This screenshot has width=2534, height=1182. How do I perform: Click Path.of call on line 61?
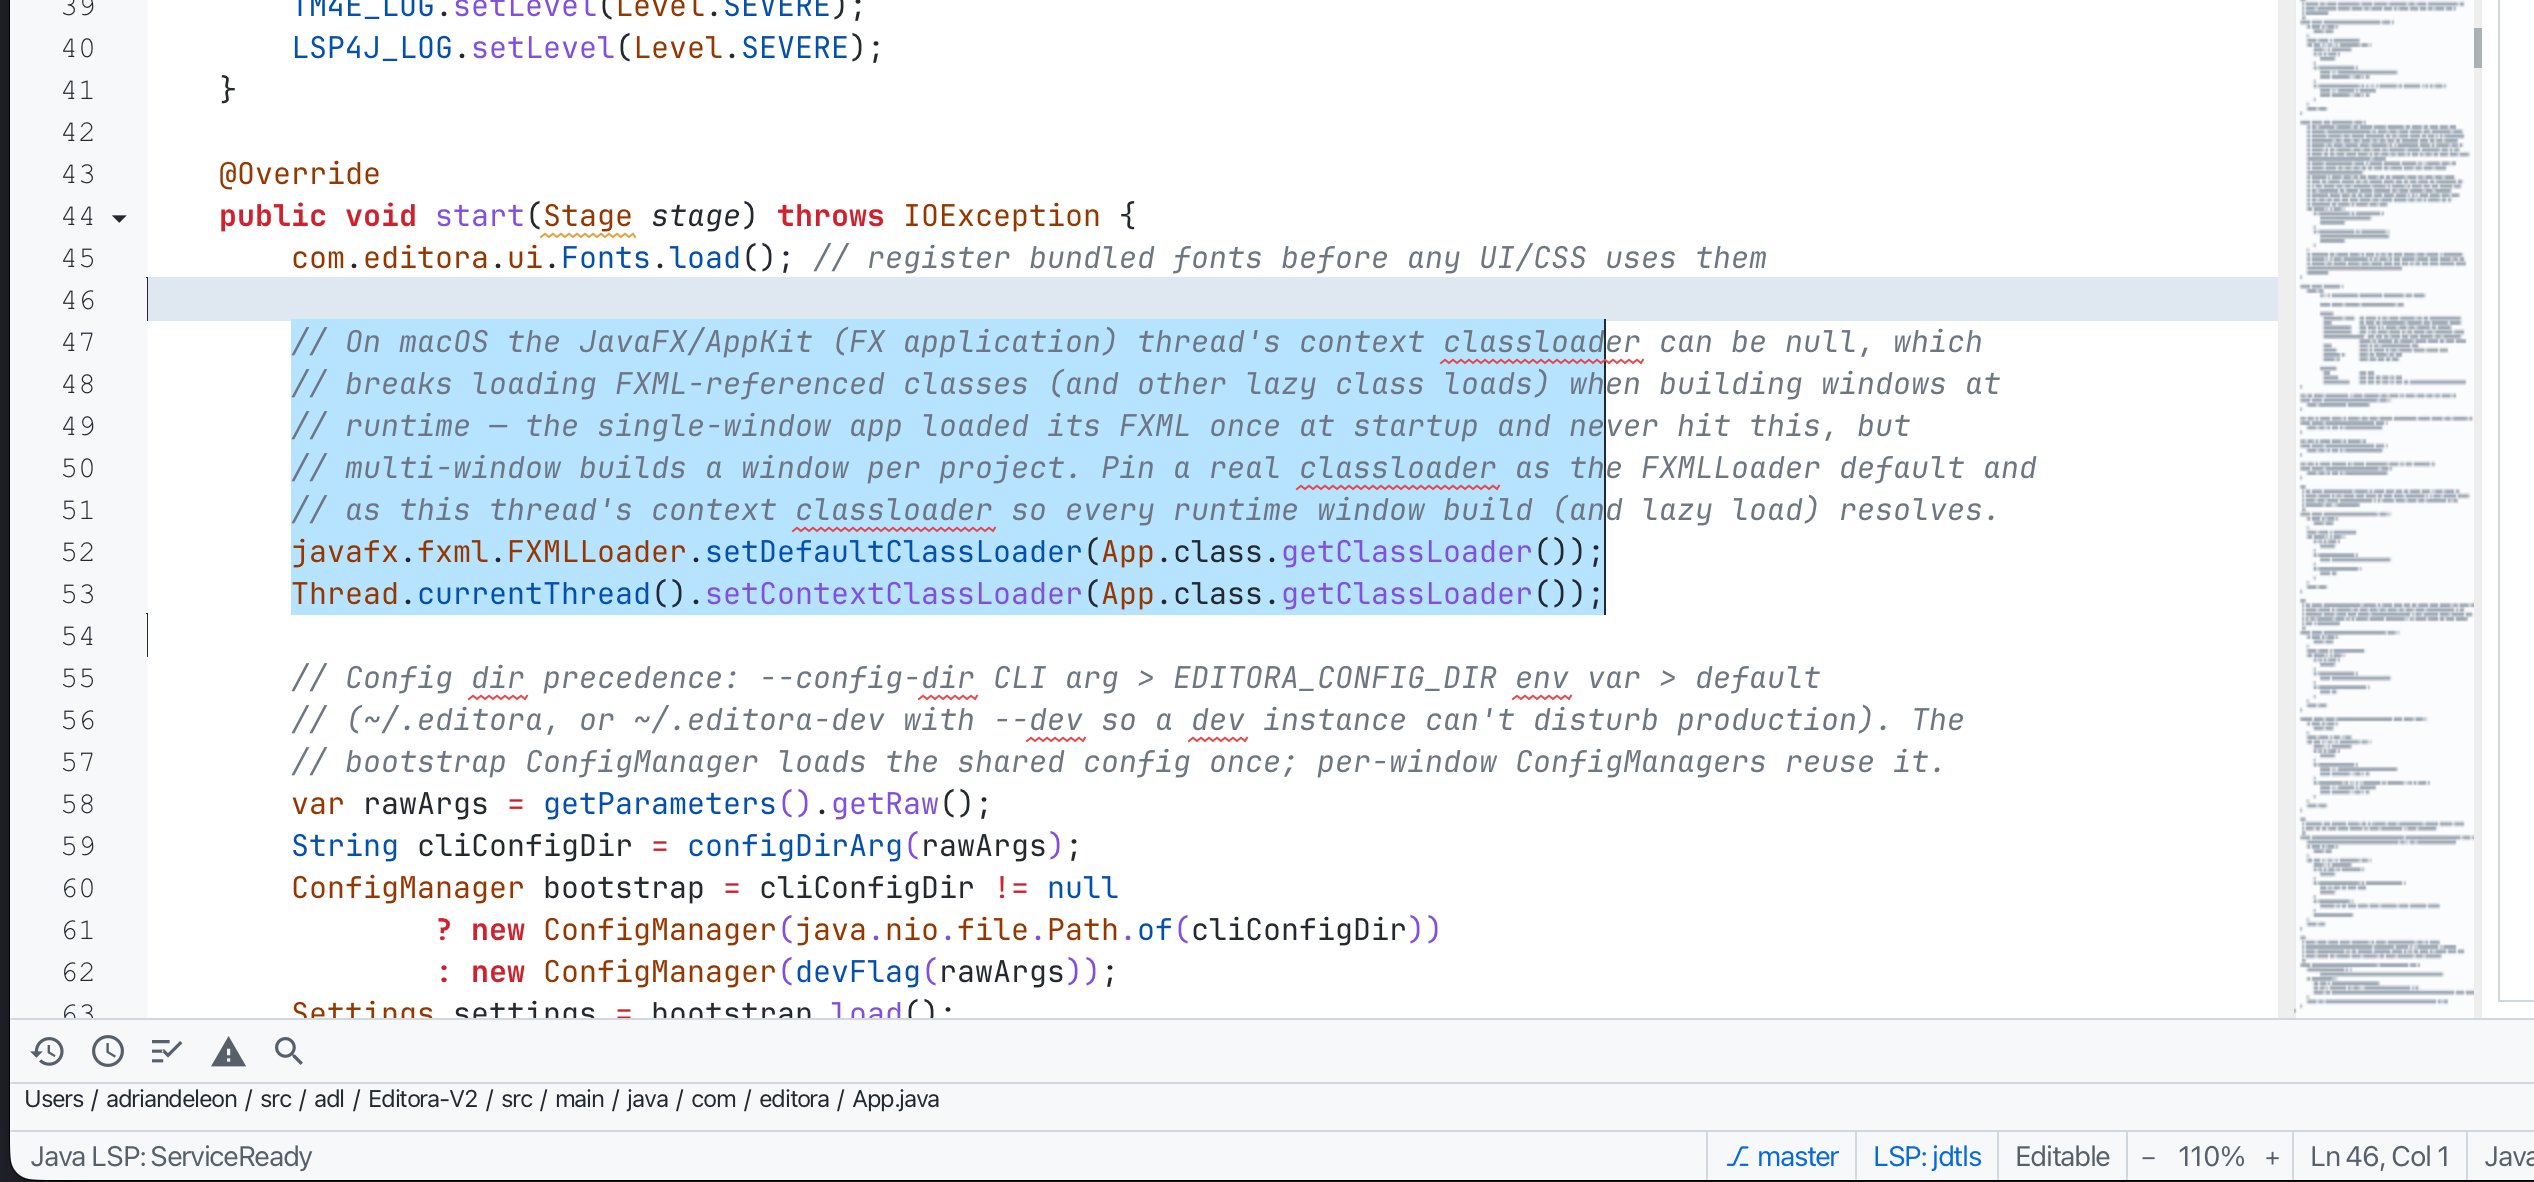point(1109,930)
